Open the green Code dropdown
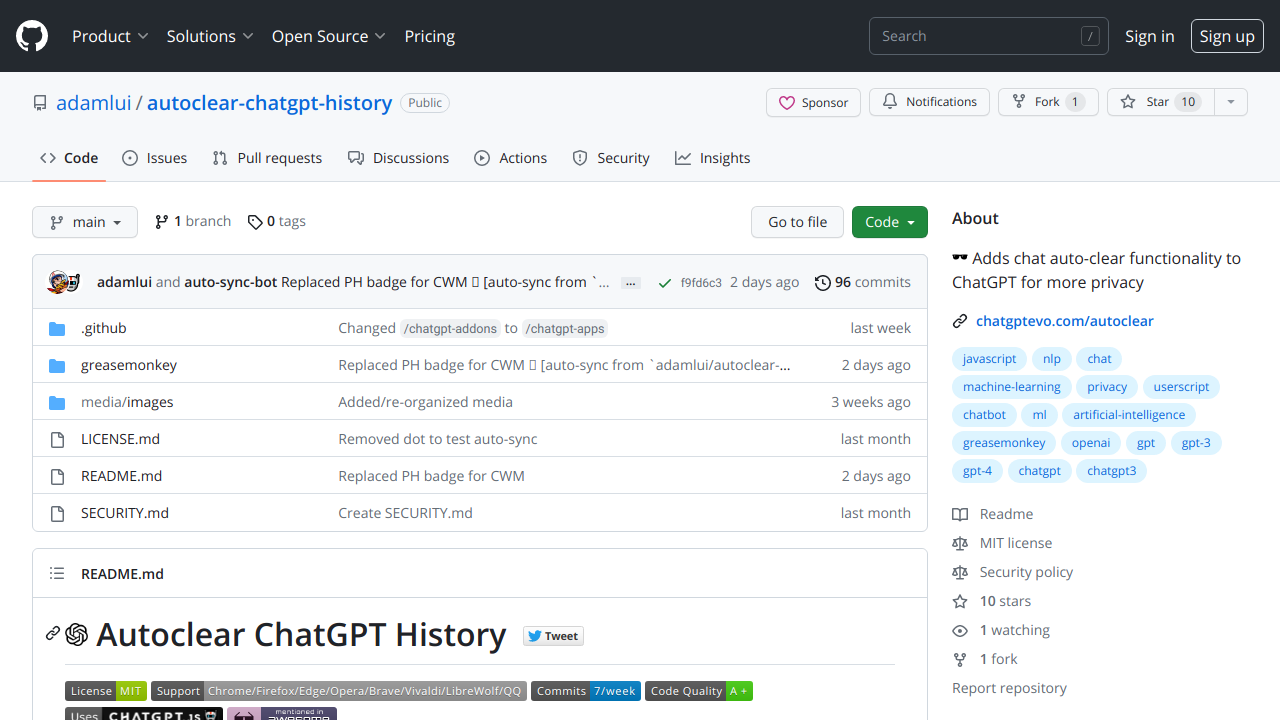Viewport: 1280px width, 720px height. [890, 222]
